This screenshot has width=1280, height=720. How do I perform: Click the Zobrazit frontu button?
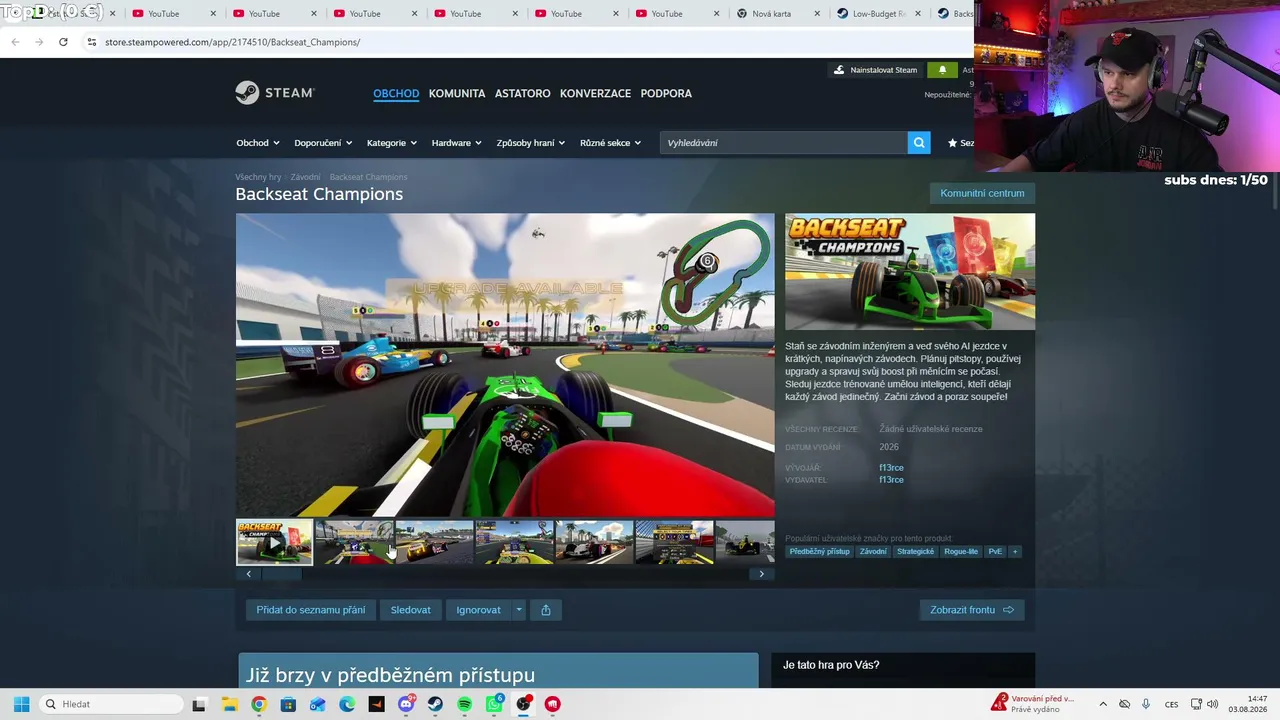pyautogui.click(x=972, y=610)
